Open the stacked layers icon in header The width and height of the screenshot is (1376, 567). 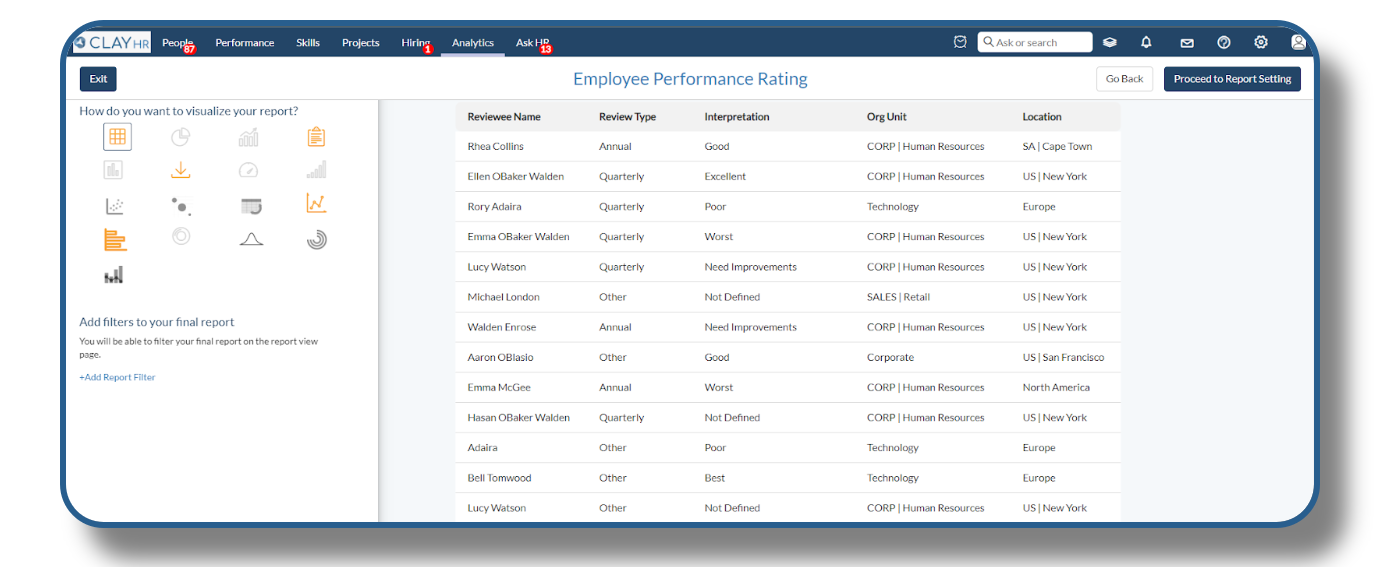[1109, 42]
